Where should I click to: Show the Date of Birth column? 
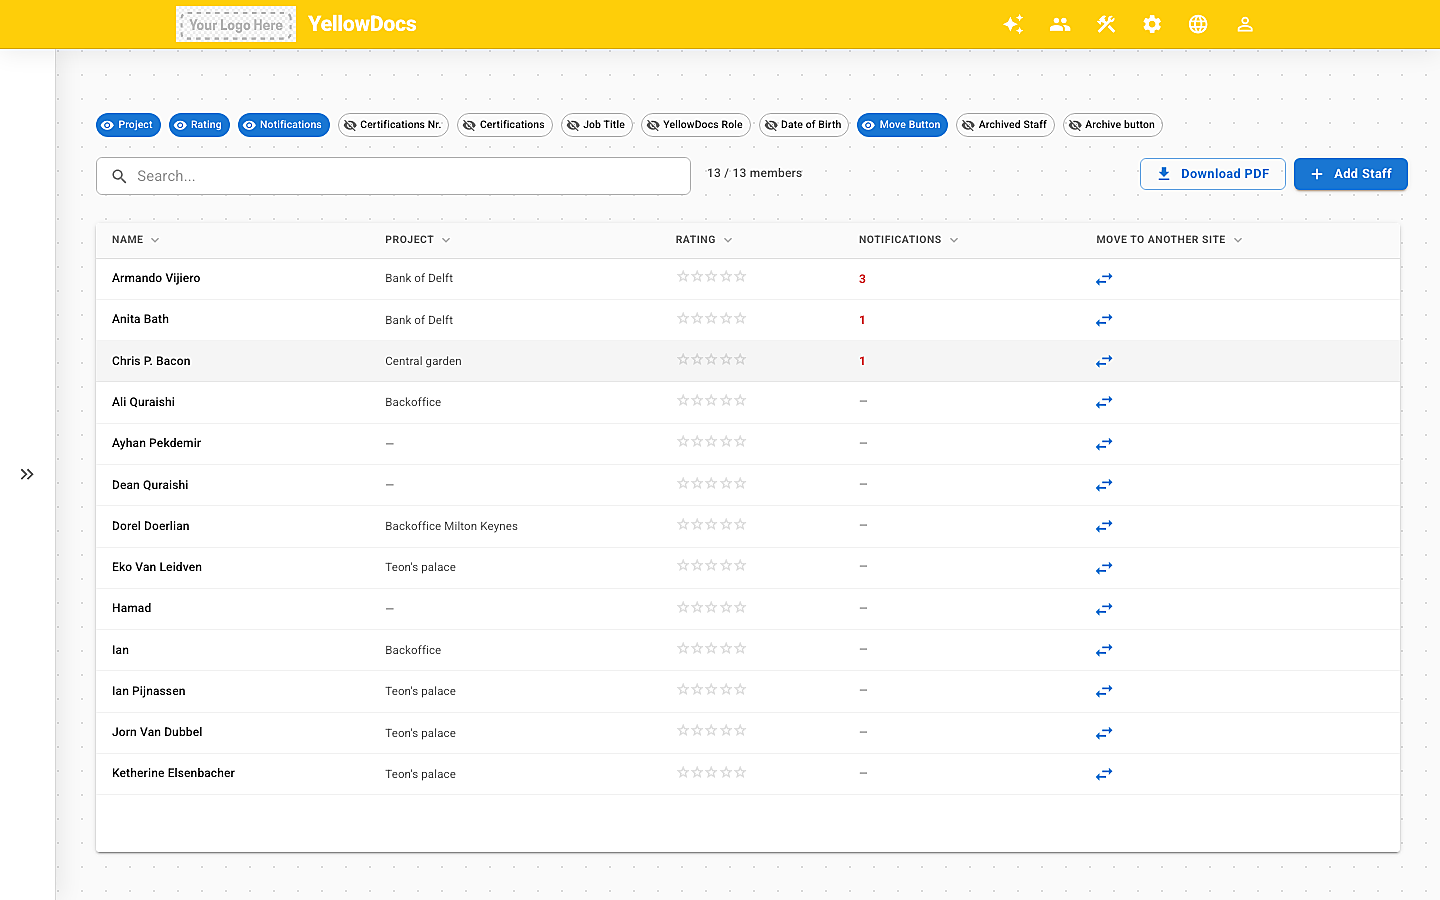804,125
